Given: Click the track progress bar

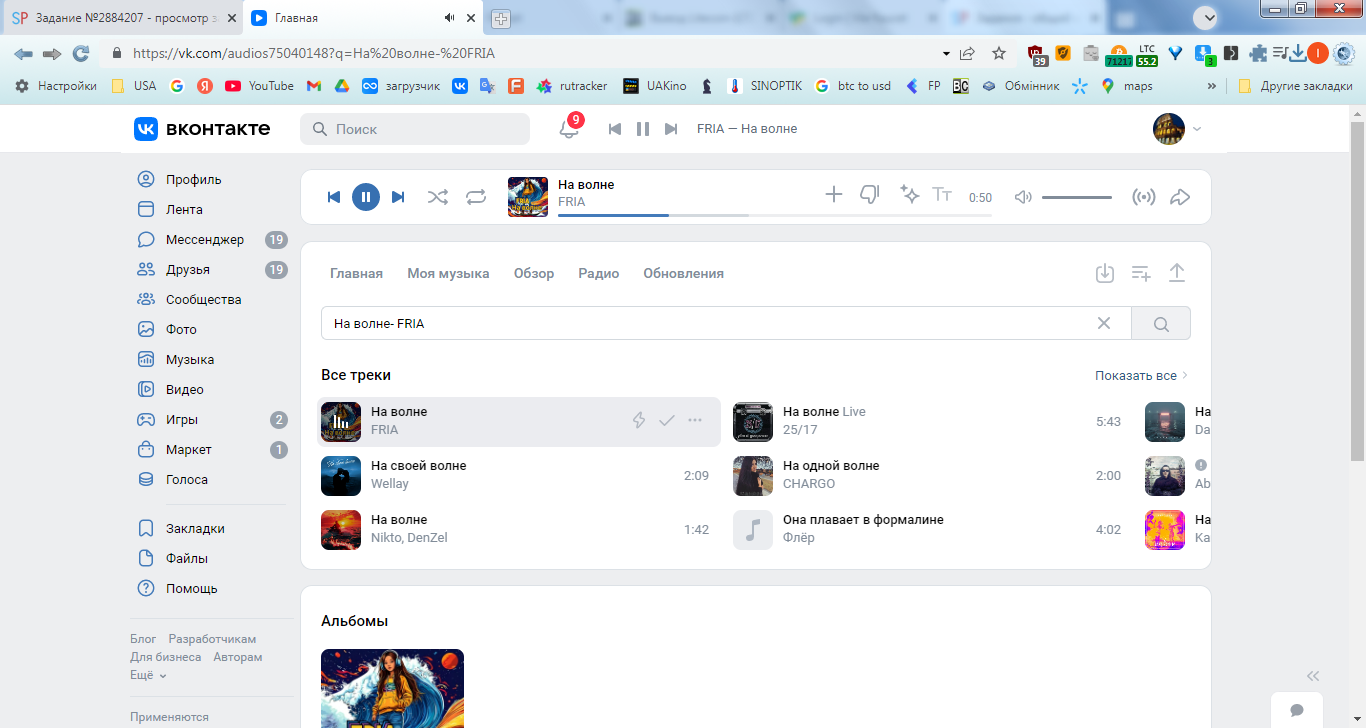Looking at the screenshot, I should tap(775, 215).
